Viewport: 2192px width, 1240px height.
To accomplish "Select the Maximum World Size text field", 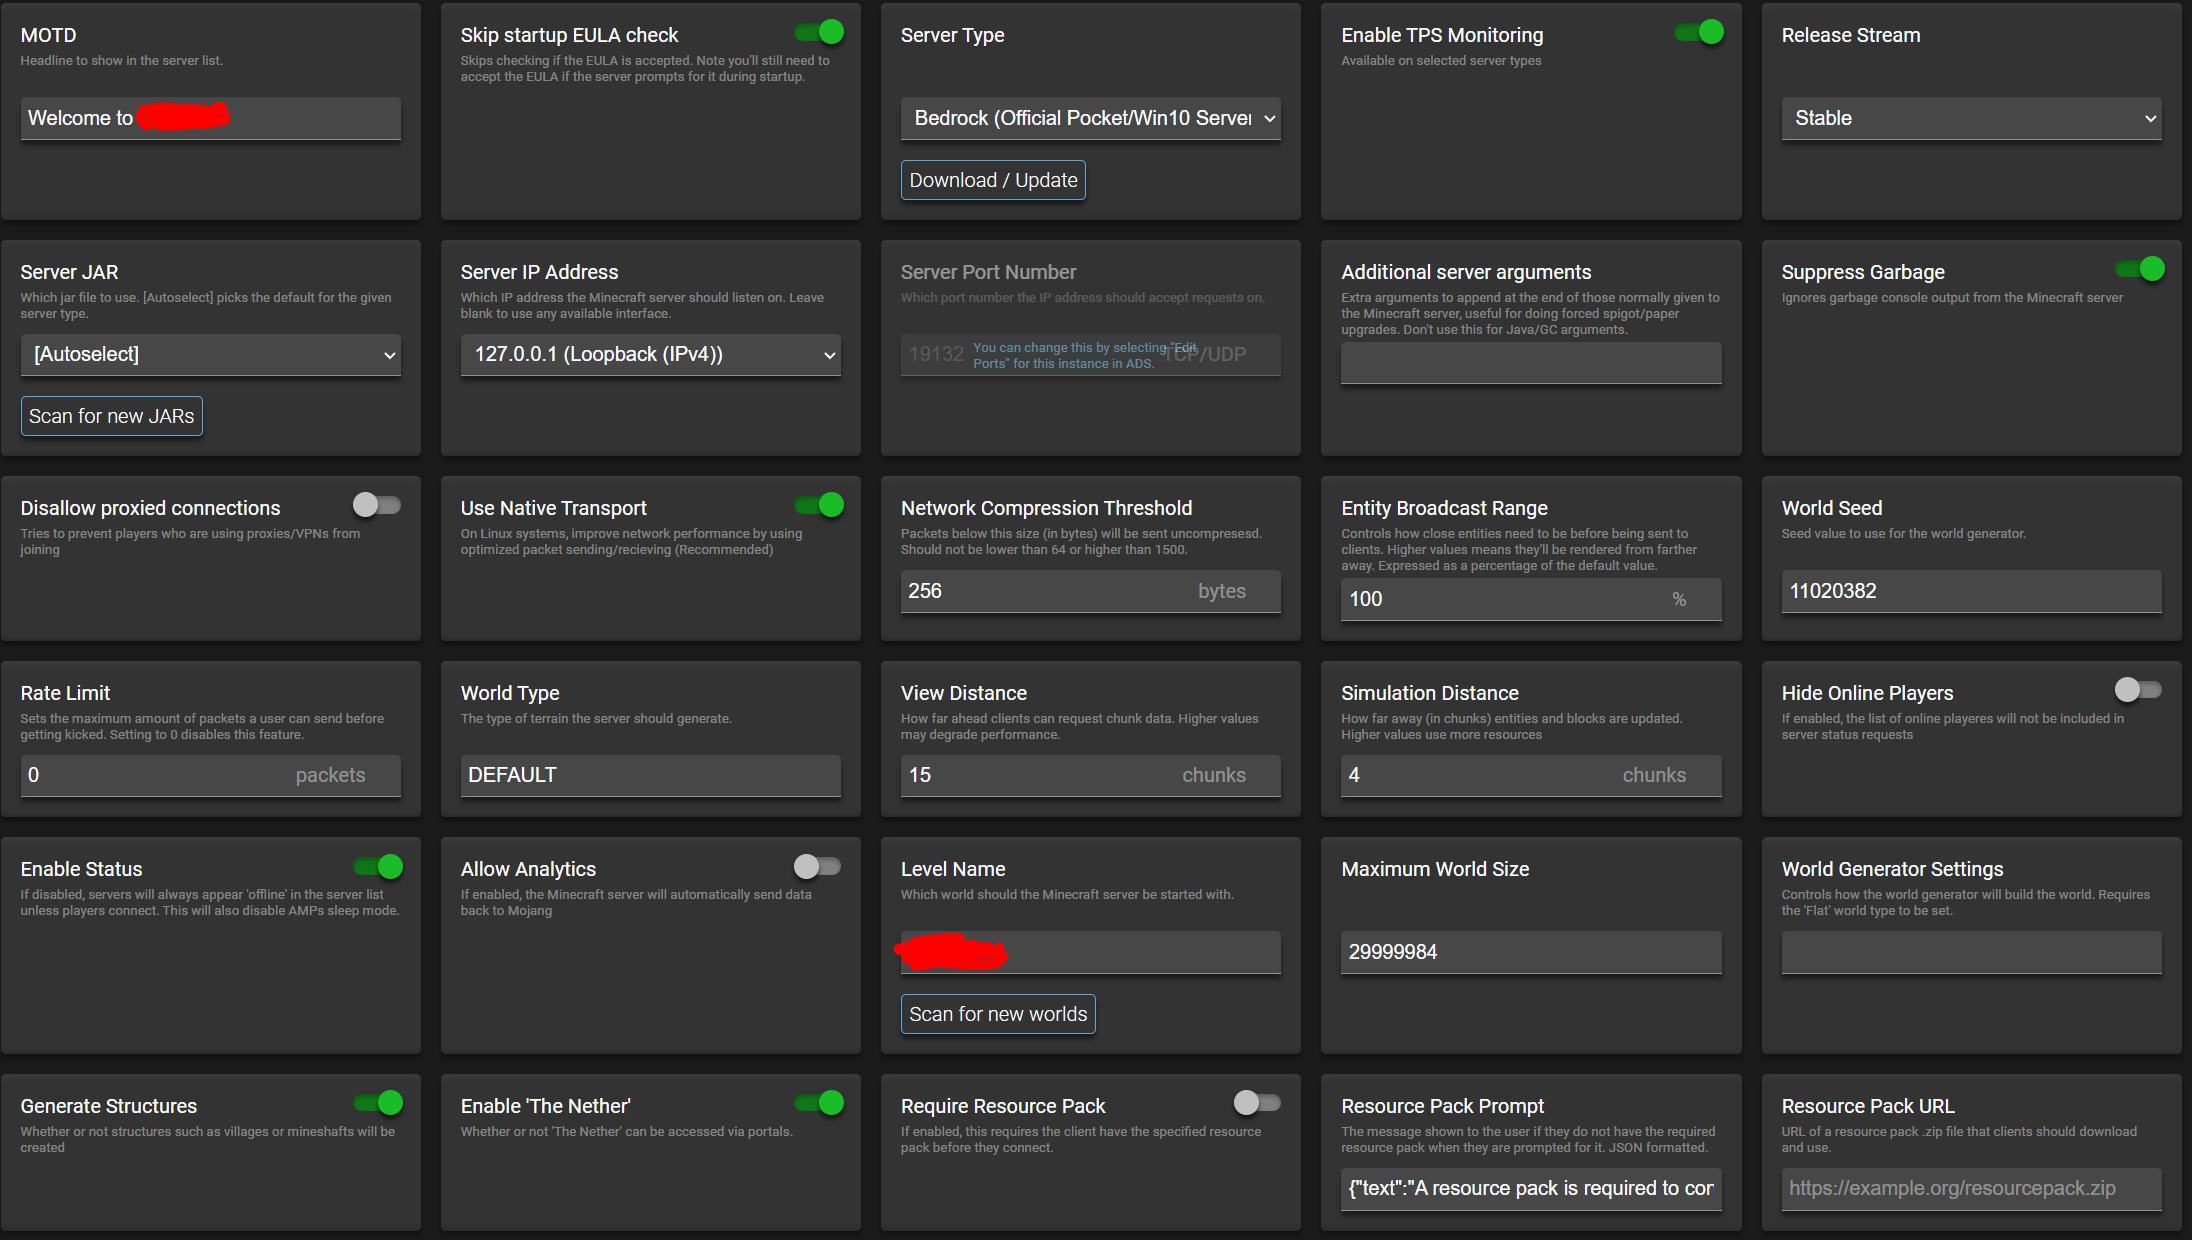I will point(1530,951).
